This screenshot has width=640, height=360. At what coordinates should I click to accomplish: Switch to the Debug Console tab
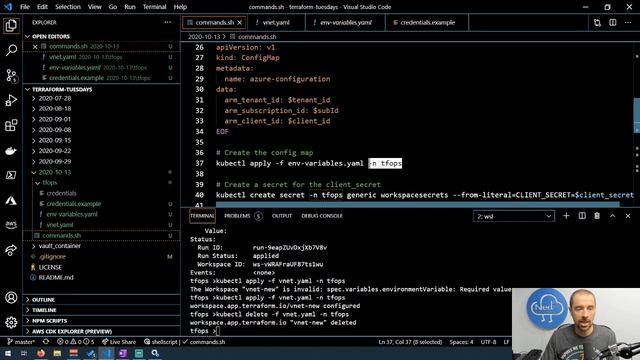click(322, 216)
